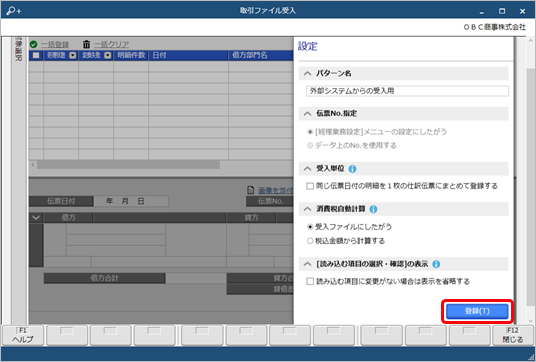This screenshot has width=536, height=362.
Task: Click the magnifier plus icon in title bar
Action: click(x=14, y=11)
